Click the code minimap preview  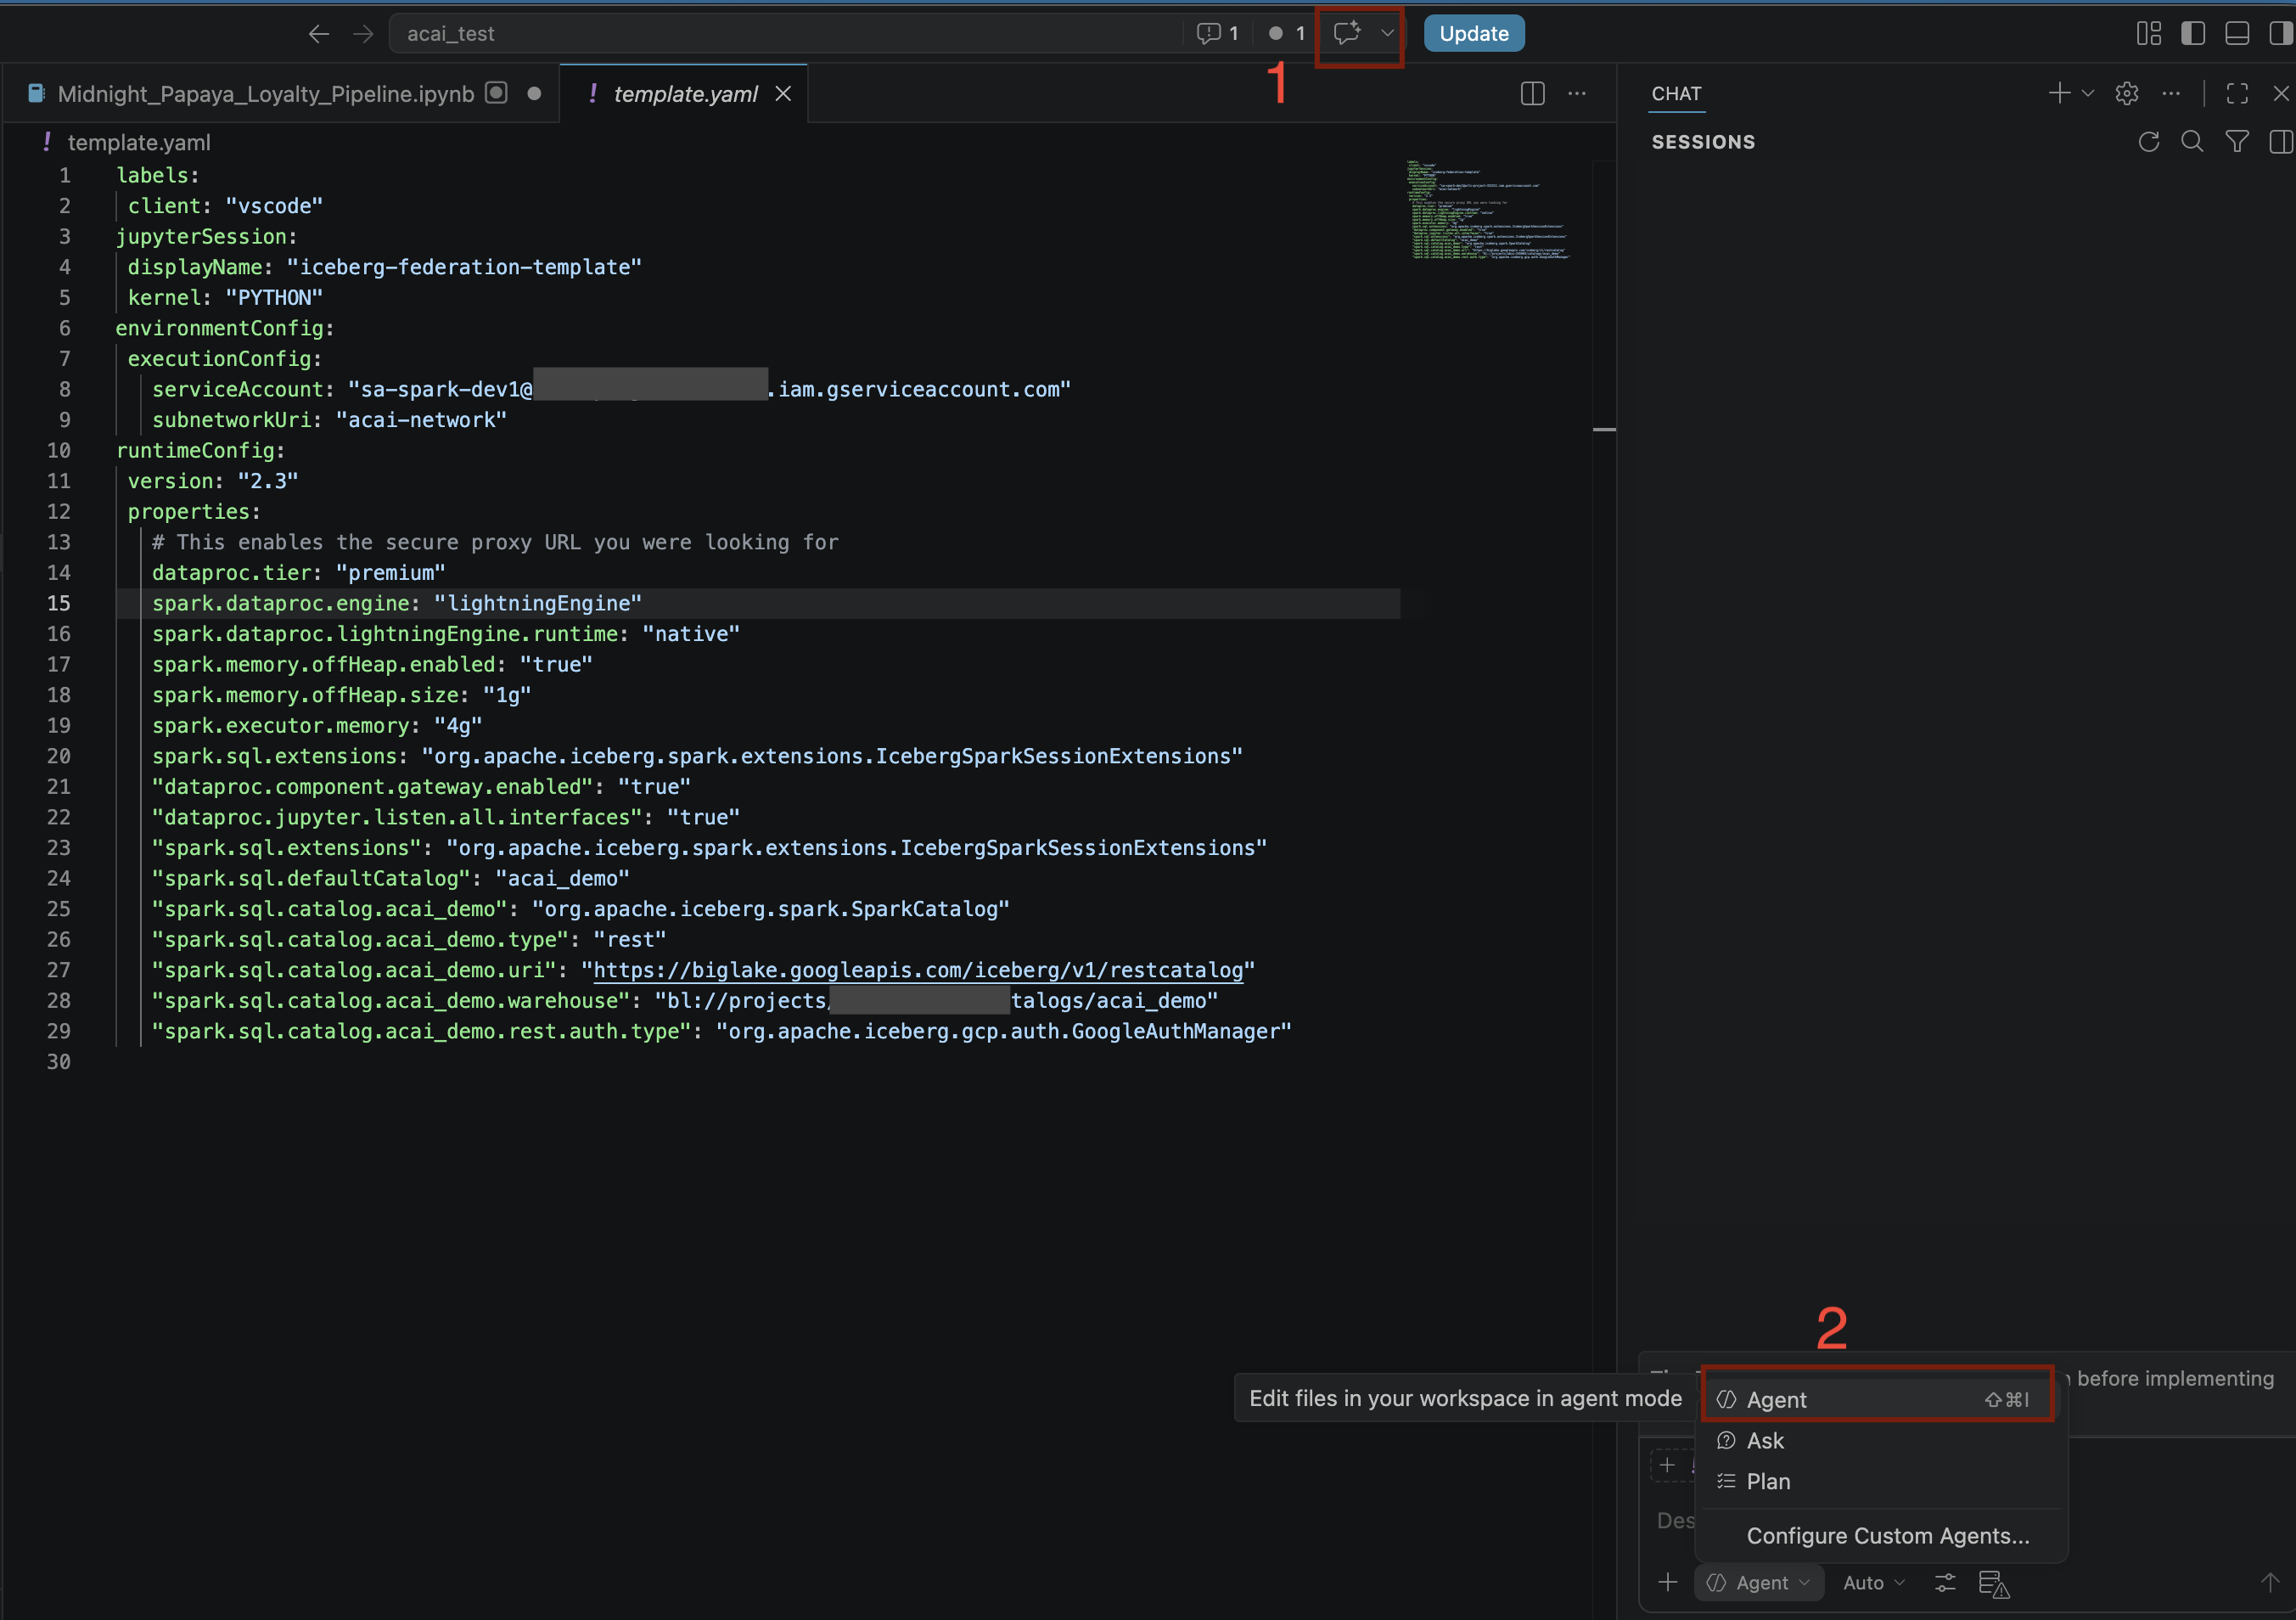point(1490,210)
